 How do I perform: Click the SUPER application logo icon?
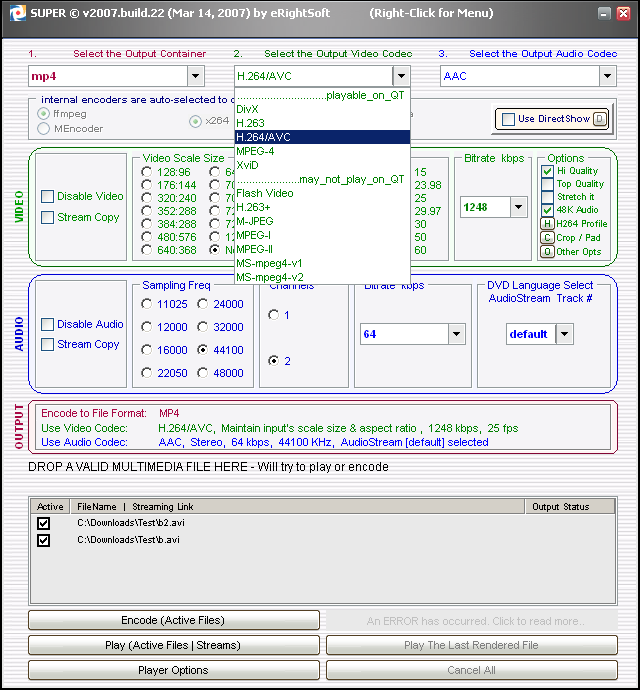pos(18,13)
